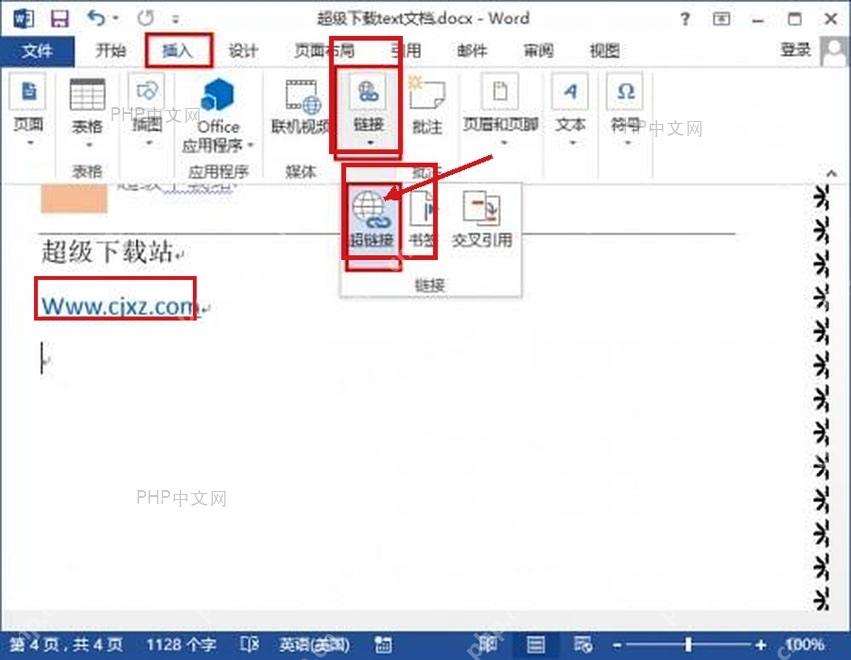Open zoom dialog via 100% label
The height and width of the screenshot is (660, 851).
(805, 645)
